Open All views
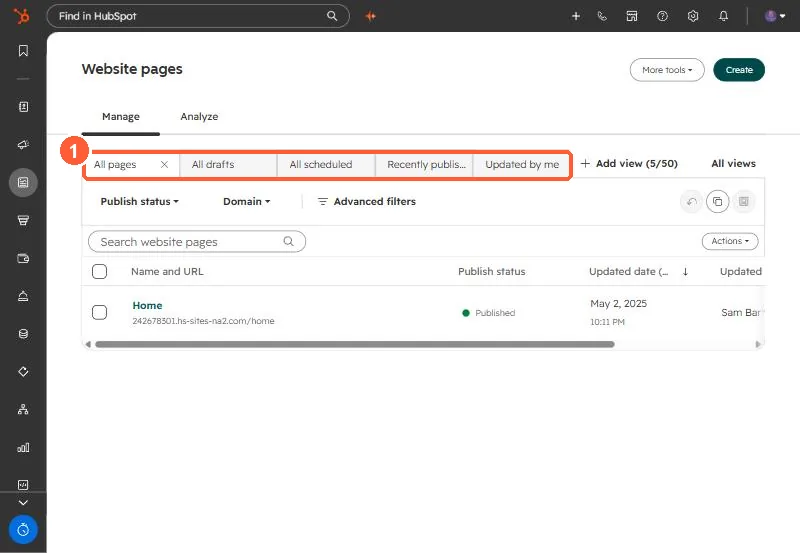Viewport: 800px width, 553px height. click(x=733, y=163)
